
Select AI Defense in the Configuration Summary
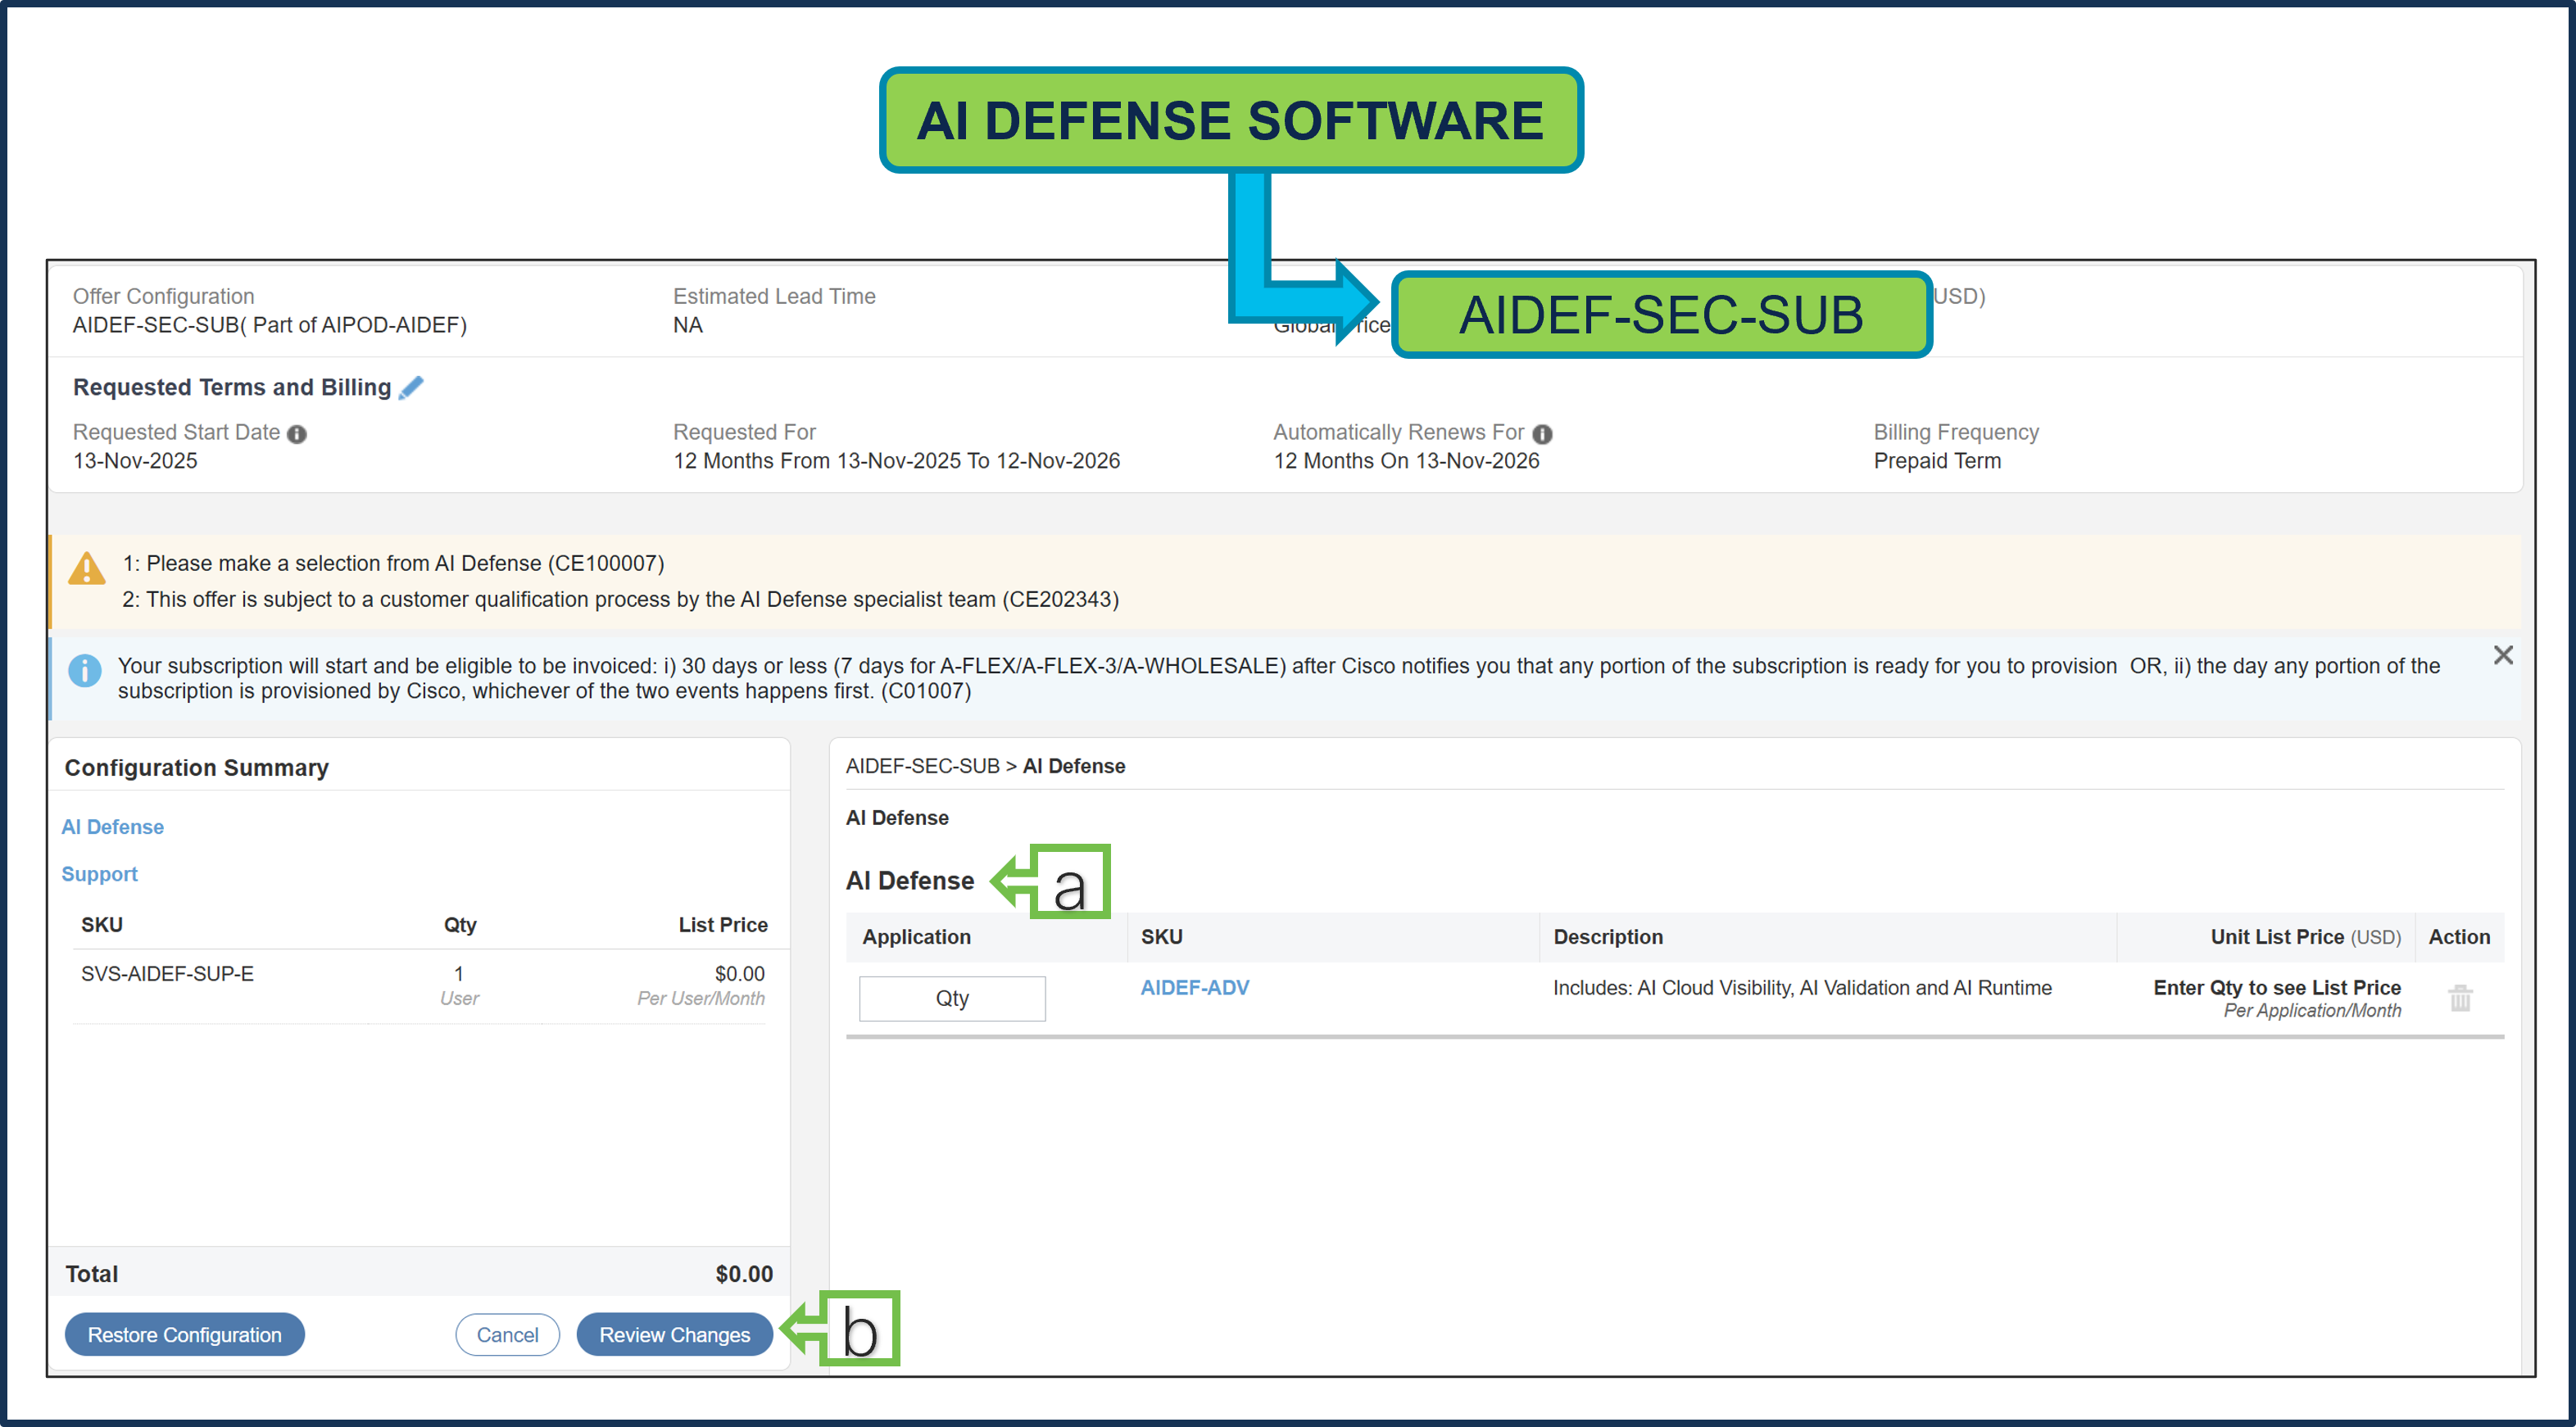pyautogui.click(x=112, y=827)
